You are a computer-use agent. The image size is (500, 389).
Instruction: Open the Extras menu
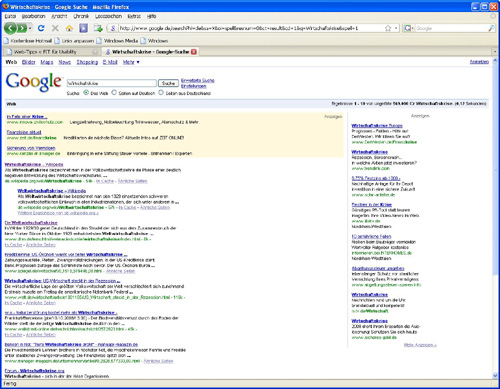pos(134,16)
